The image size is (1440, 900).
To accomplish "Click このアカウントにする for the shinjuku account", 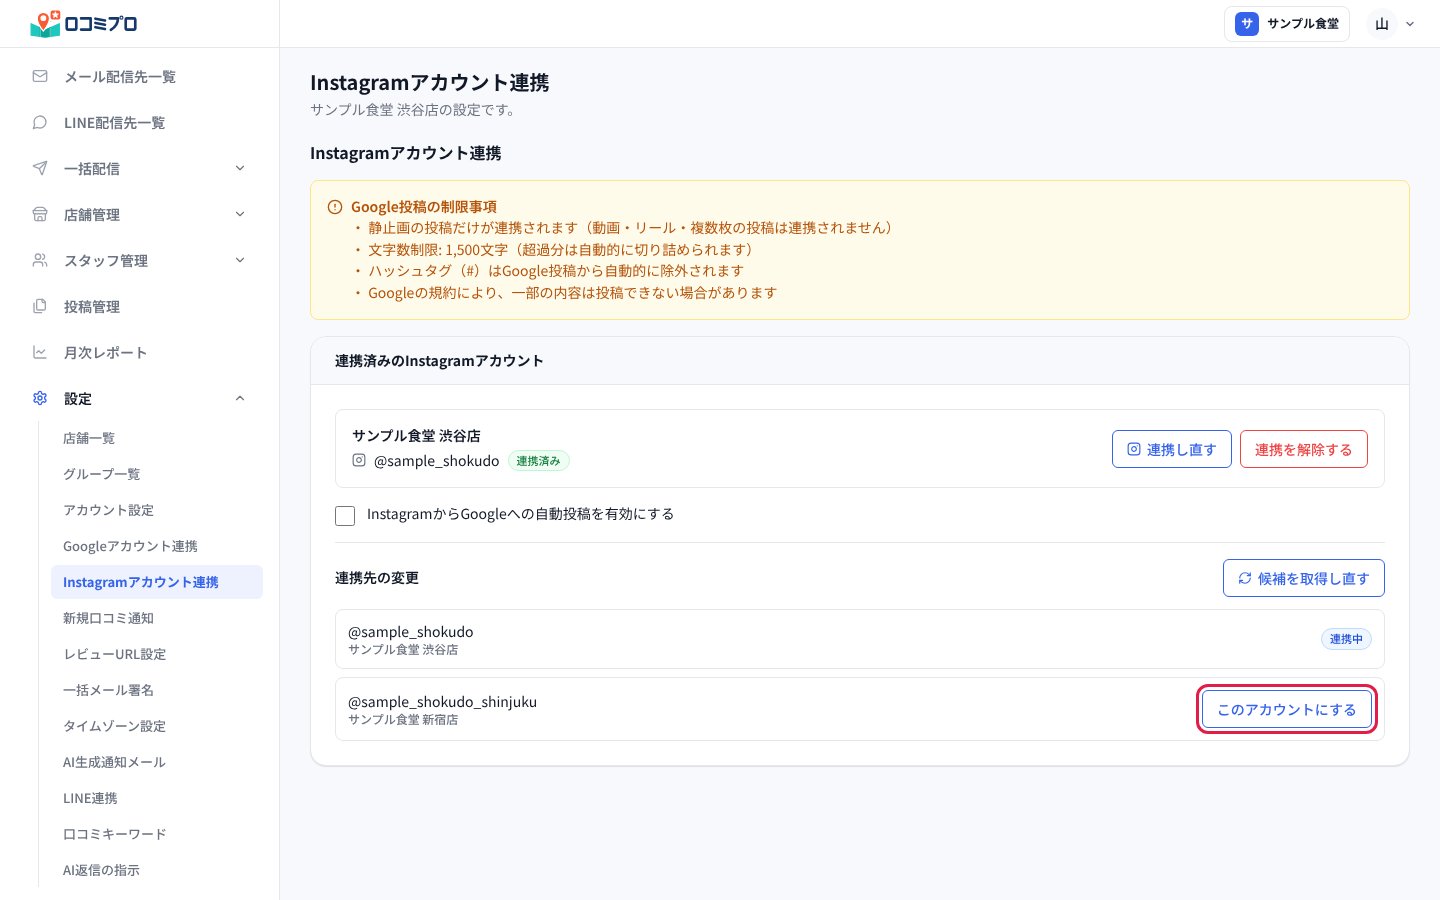I will (x=1287, y=709).
